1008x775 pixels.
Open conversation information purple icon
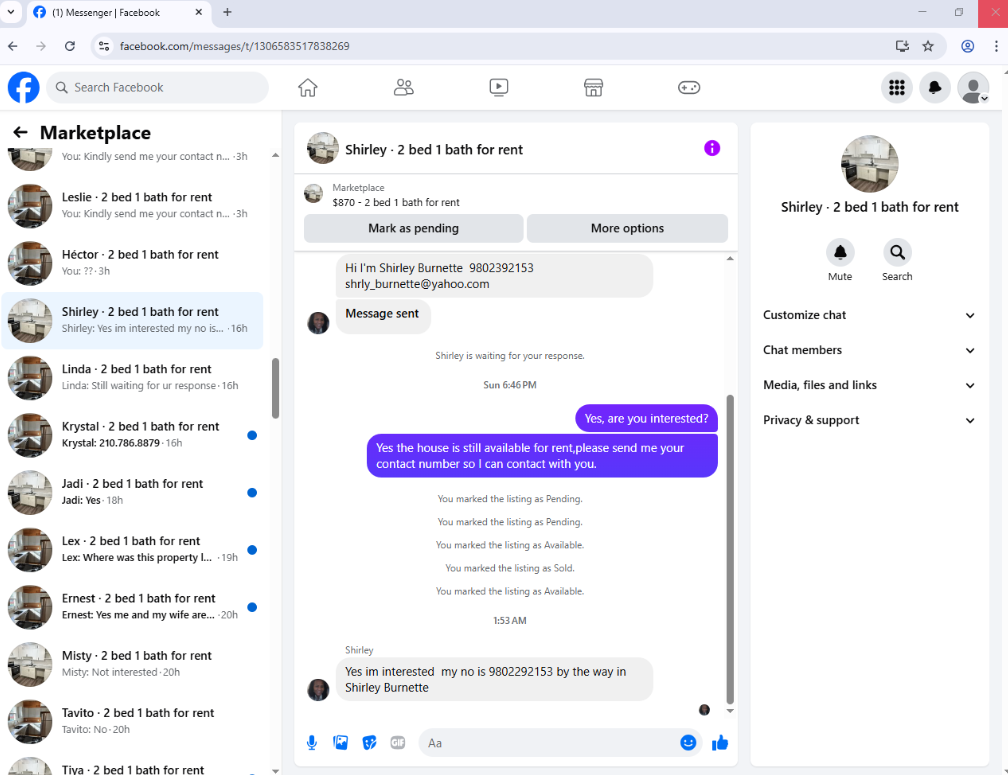coord(712,148)
